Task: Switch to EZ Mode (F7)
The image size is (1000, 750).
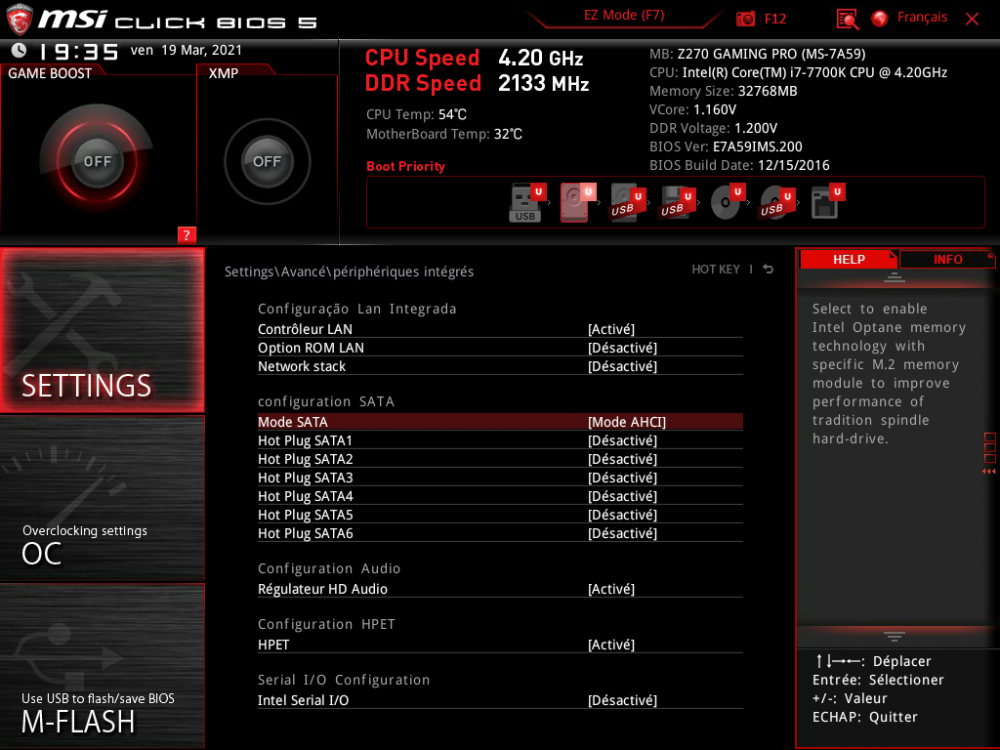Action: coord(624,16)
